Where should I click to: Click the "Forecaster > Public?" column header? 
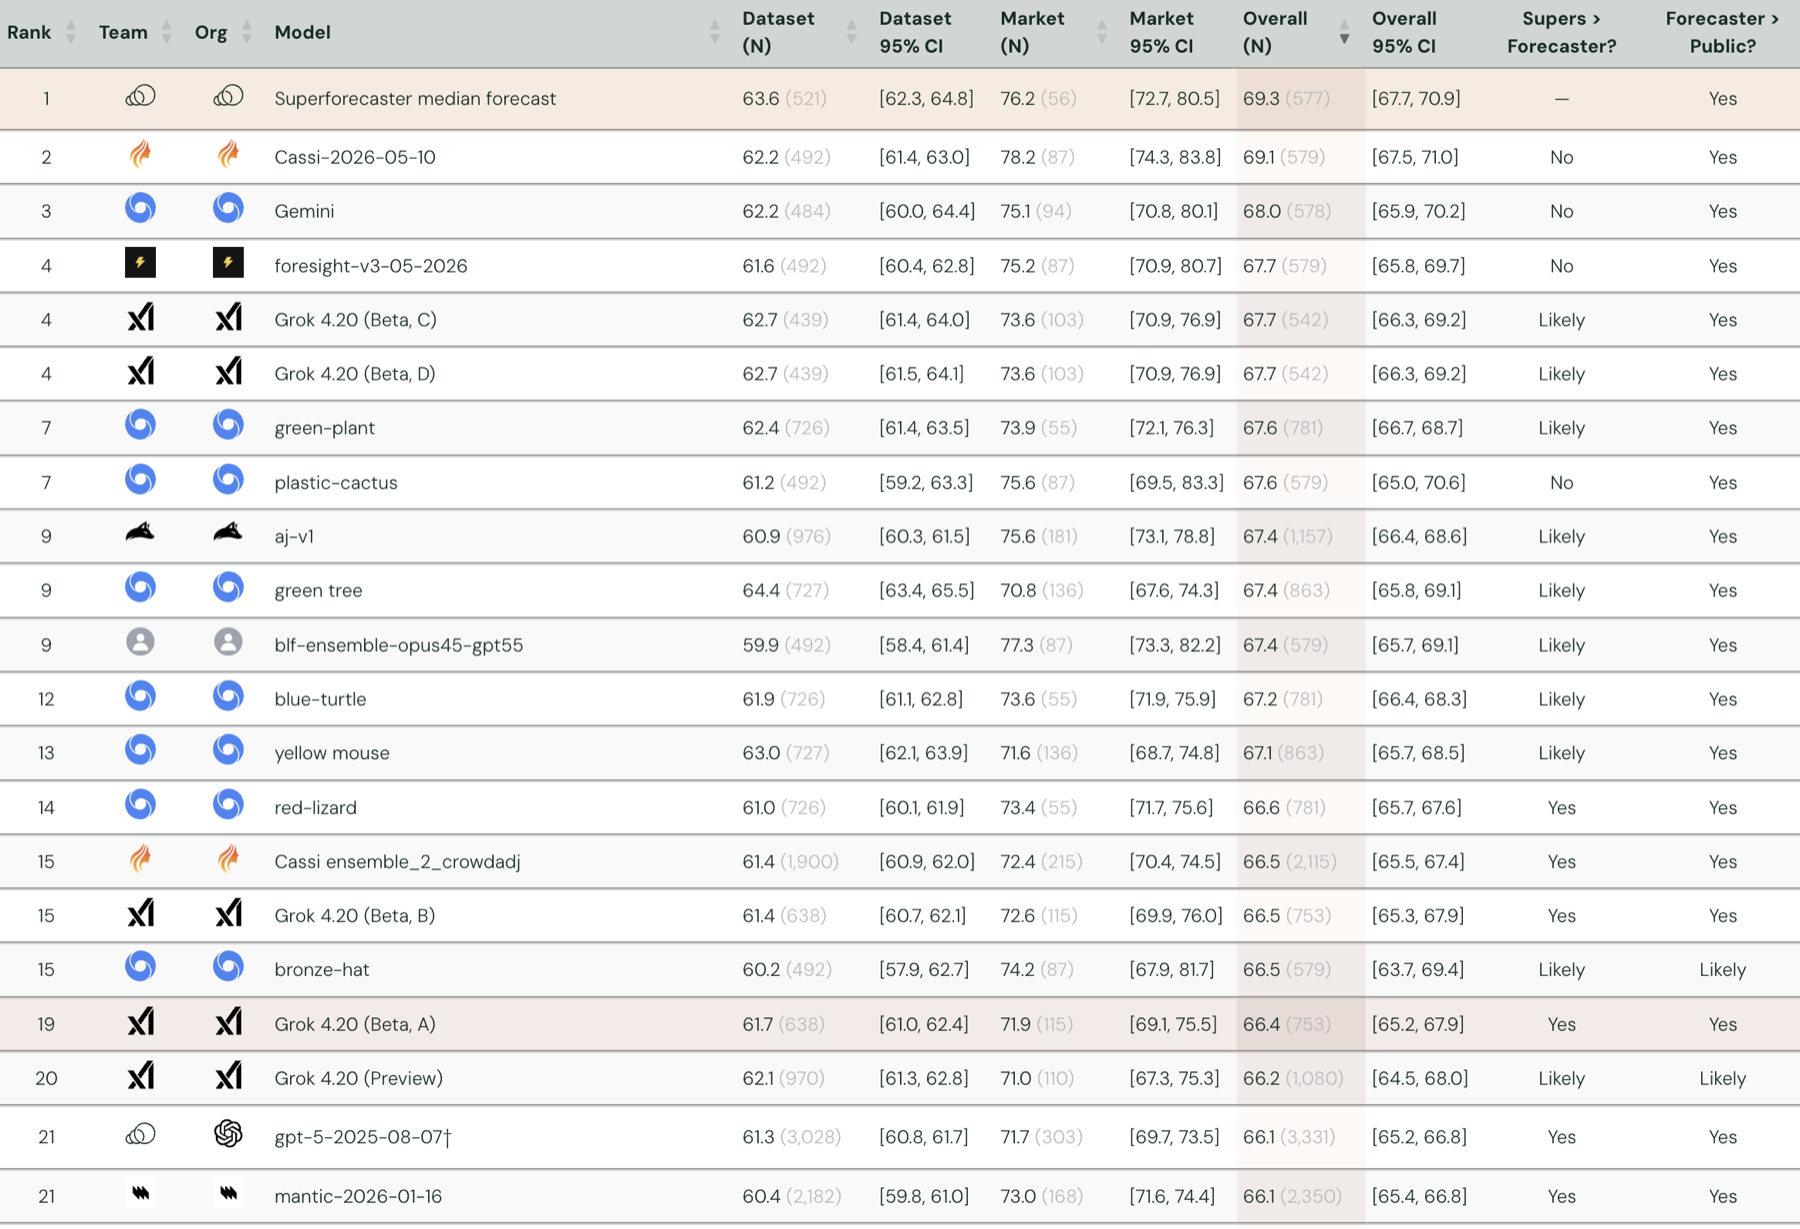[1722, 32]
